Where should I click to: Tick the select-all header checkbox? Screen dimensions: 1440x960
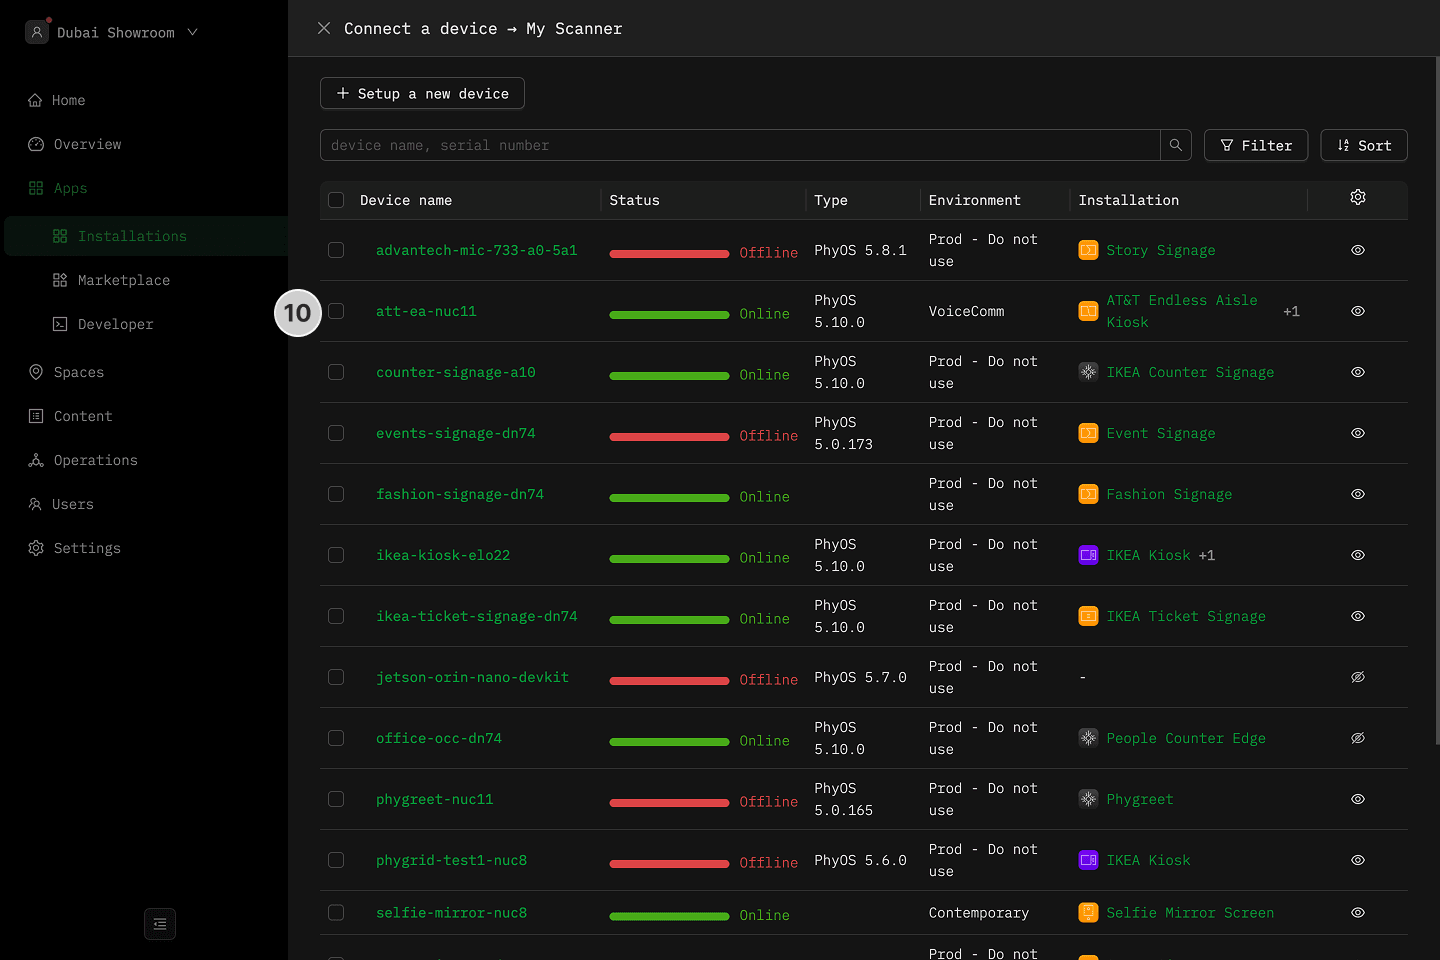pyautogui.click(x=336, y=200)
